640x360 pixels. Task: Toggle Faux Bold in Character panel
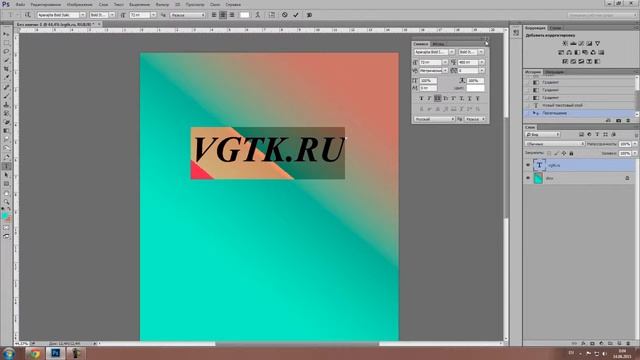(421, 98)
